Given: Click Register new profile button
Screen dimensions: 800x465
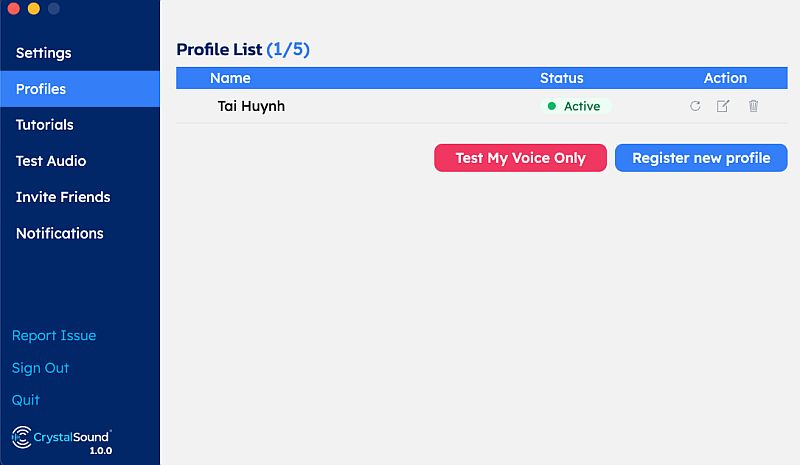Looking at the screenshot, I should click(x=701, y=158).
